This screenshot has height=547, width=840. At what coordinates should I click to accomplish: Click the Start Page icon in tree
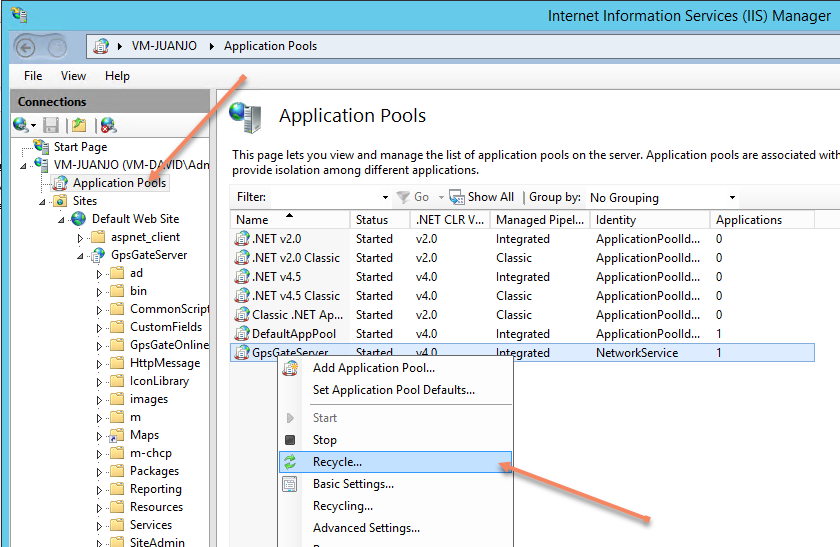(42, 146)
